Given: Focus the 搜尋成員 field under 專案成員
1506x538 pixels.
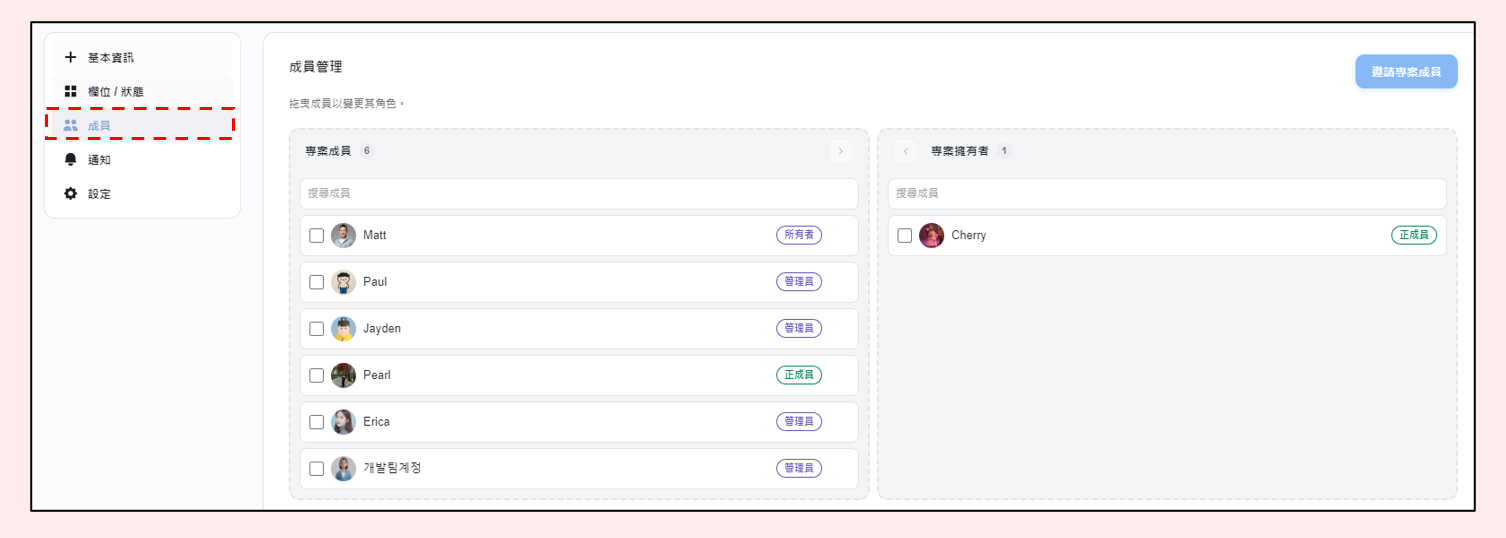Looking at the screenshot, I should coord(579,193).
